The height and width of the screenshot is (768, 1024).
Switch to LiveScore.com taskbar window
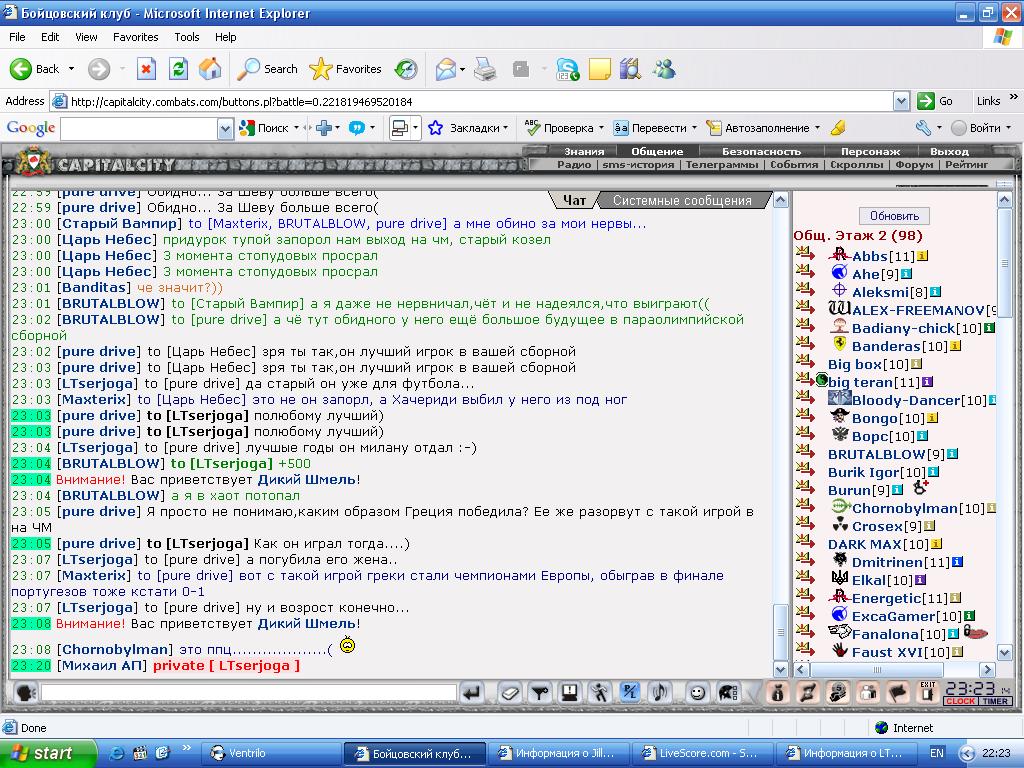pos(705,753)
